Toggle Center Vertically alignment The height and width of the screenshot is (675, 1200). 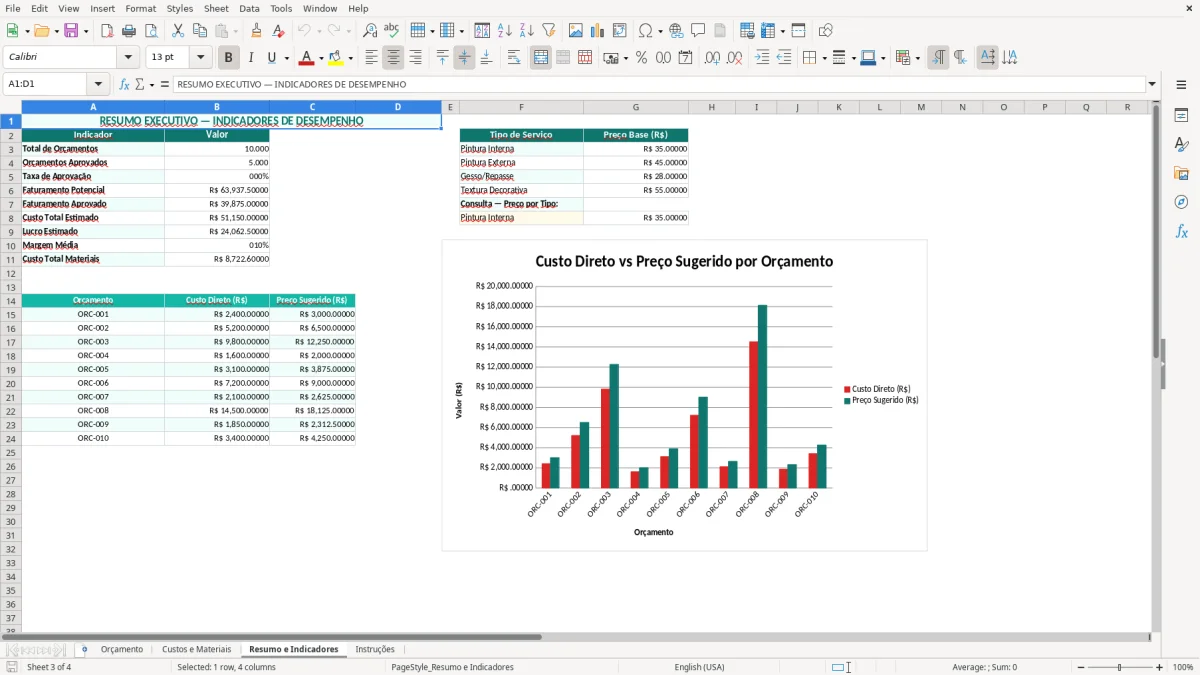464,58
